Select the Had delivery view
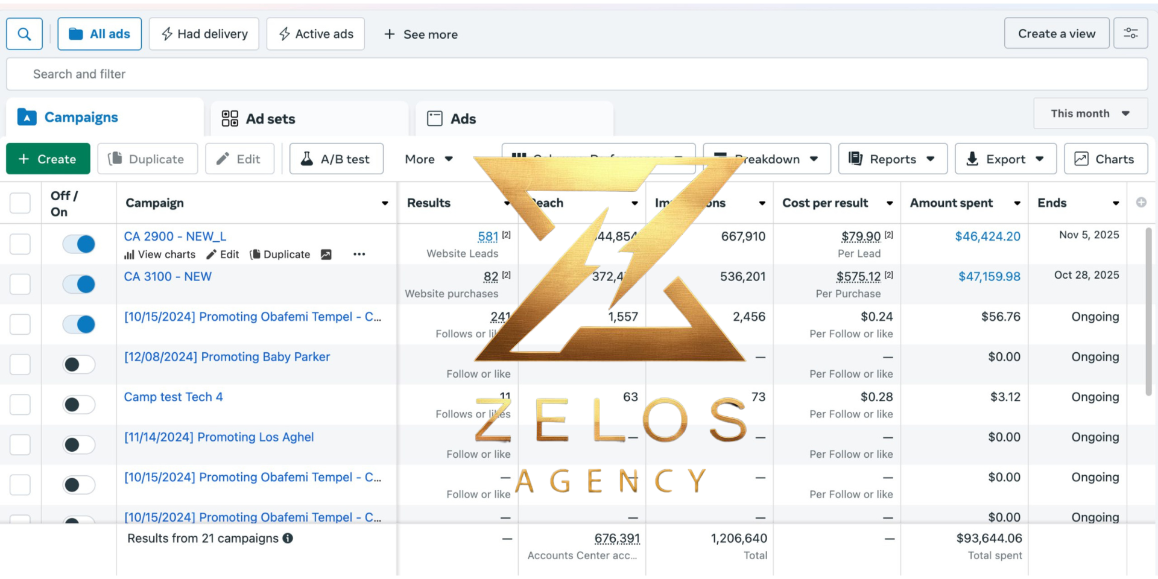The image size is (1158, 579). (x=204, y=34)
